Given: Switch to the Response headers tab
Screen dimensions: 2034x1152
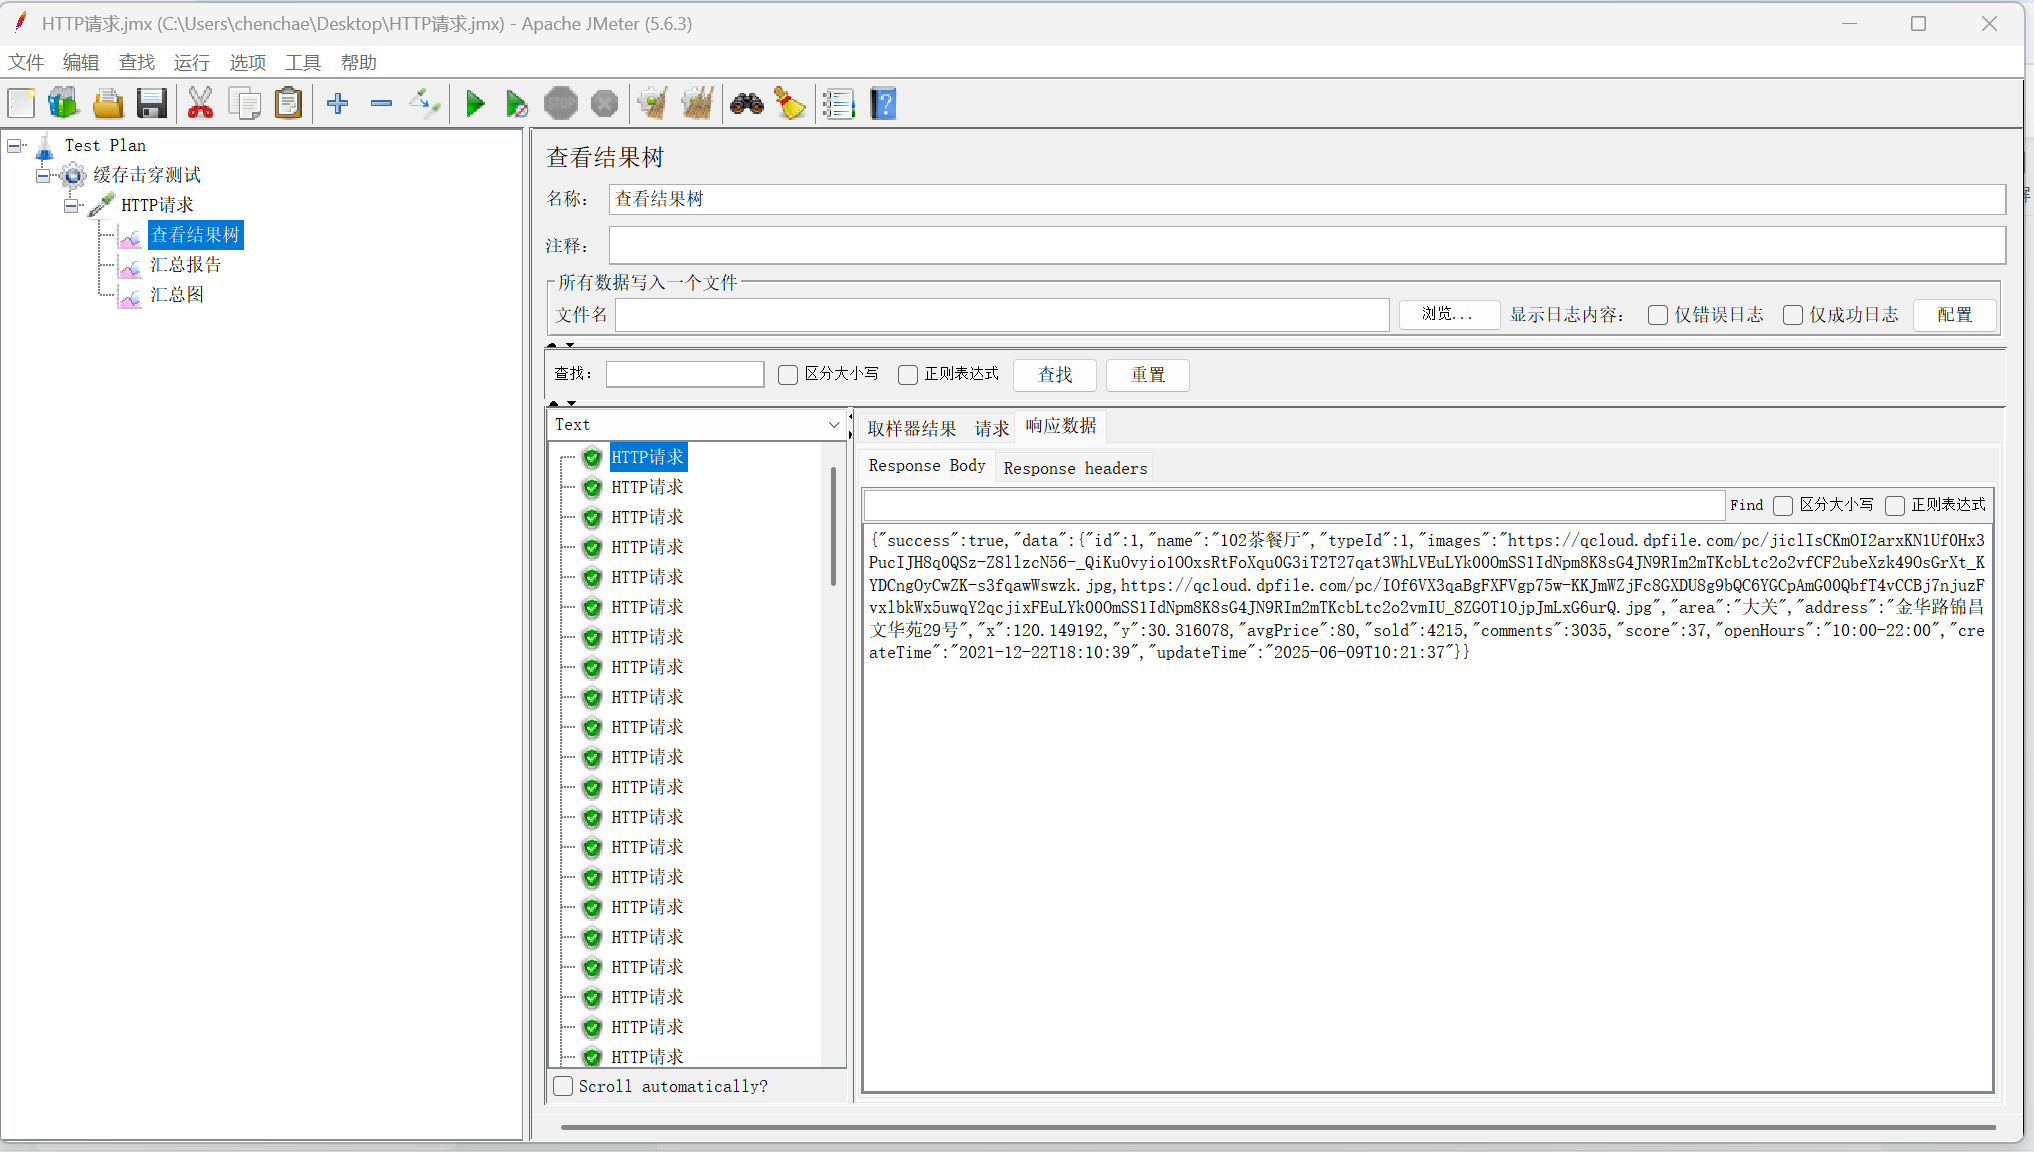Looking at the screenshot, I should 1075,468.
